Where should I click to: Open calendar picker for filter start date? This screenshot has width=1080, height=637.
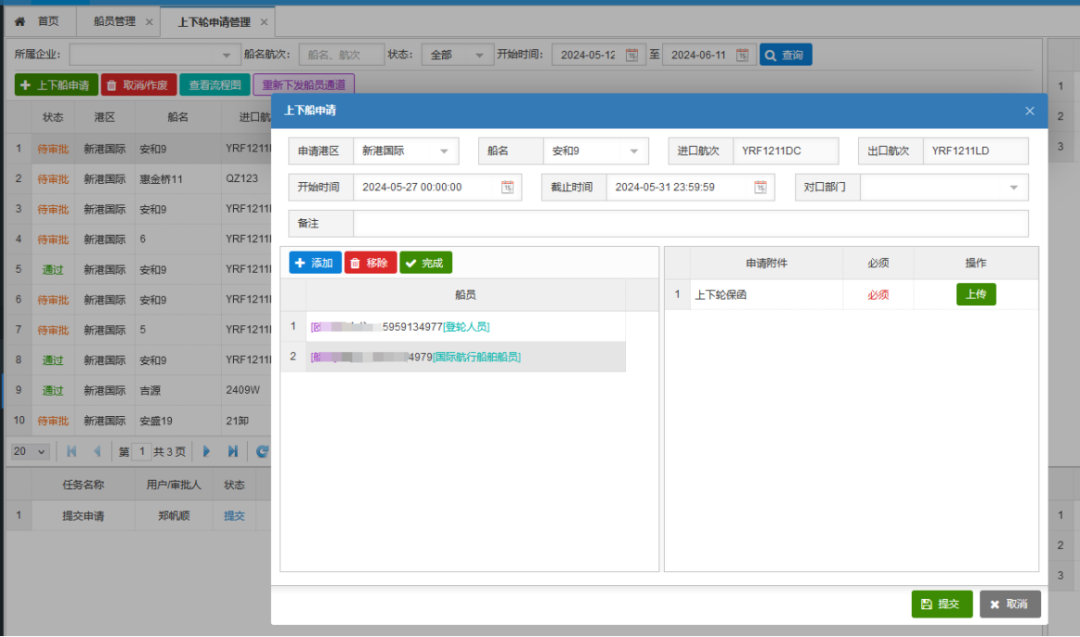click(631, 55)
